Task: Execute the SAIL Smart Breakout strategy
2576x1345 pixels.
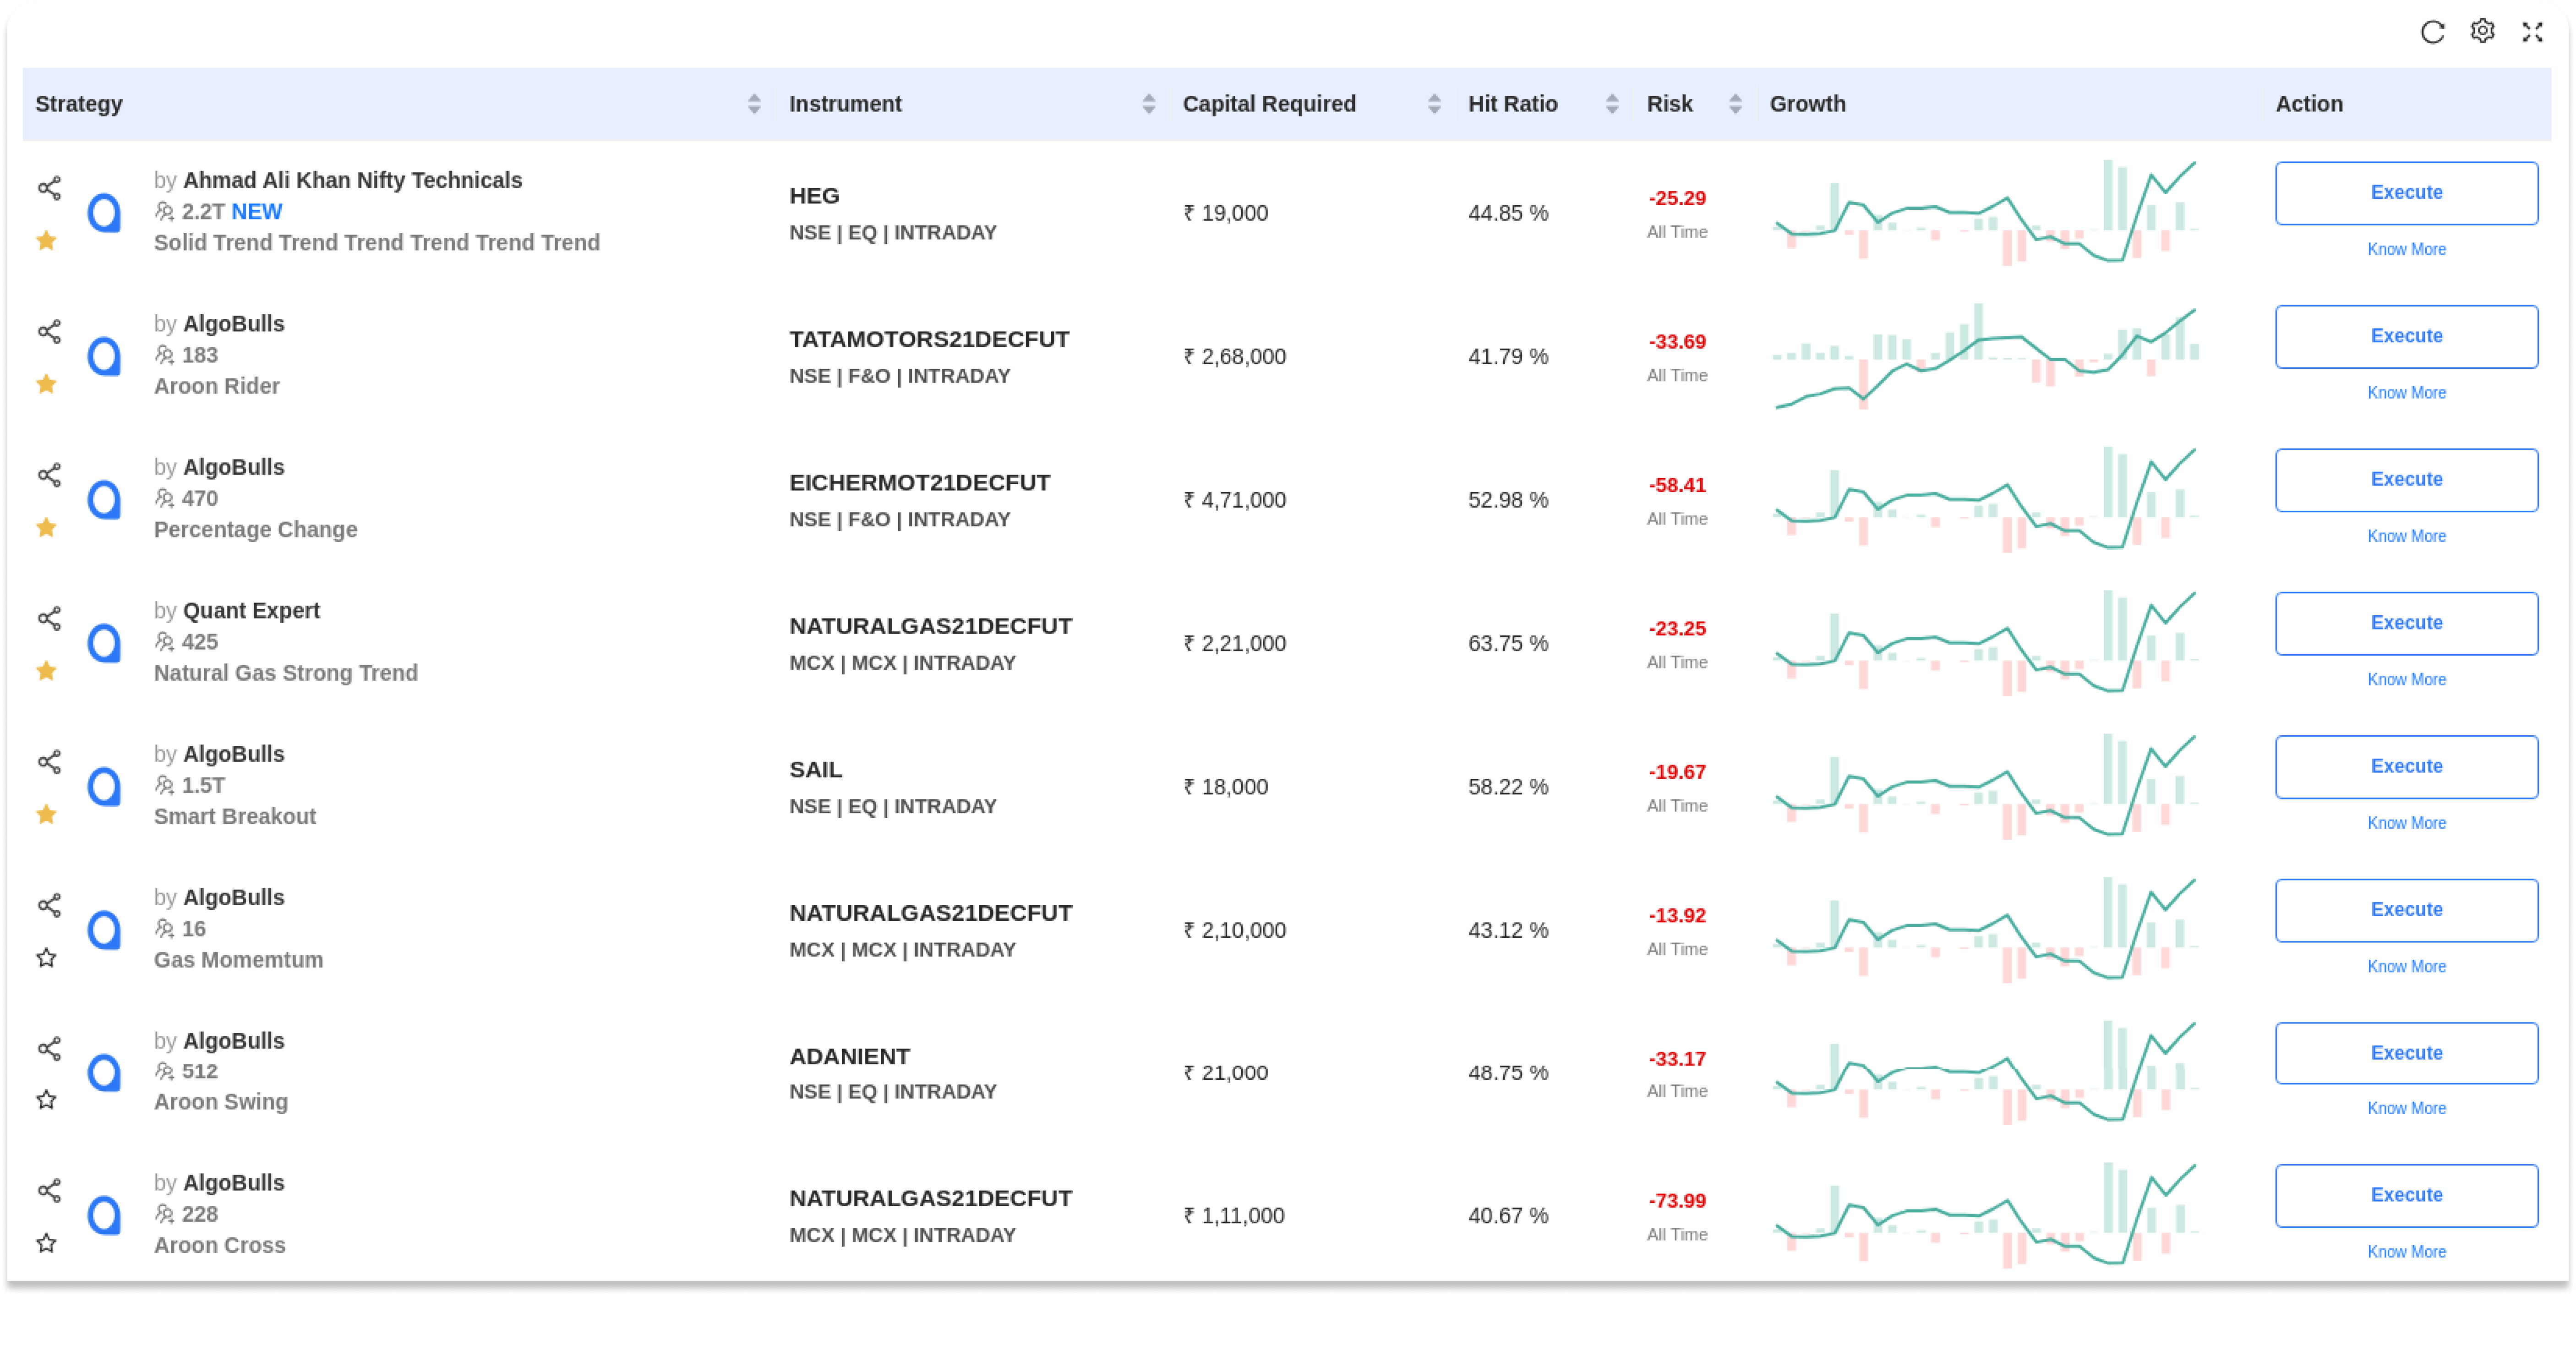Action: tap(2406, 767)
